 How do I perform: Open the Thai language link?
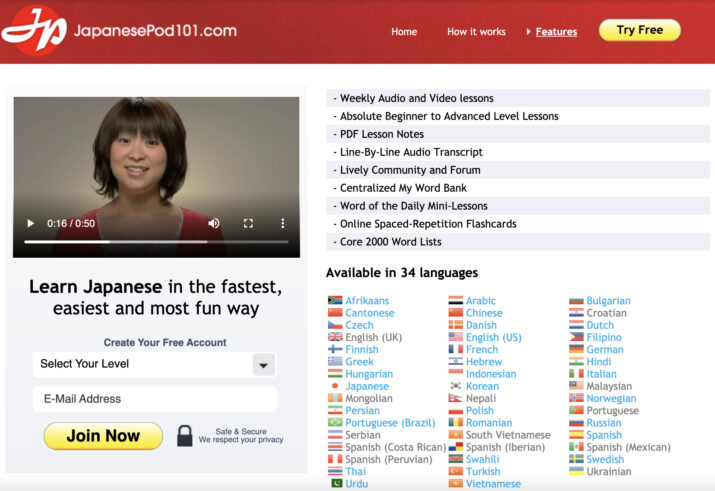[356, 472]
